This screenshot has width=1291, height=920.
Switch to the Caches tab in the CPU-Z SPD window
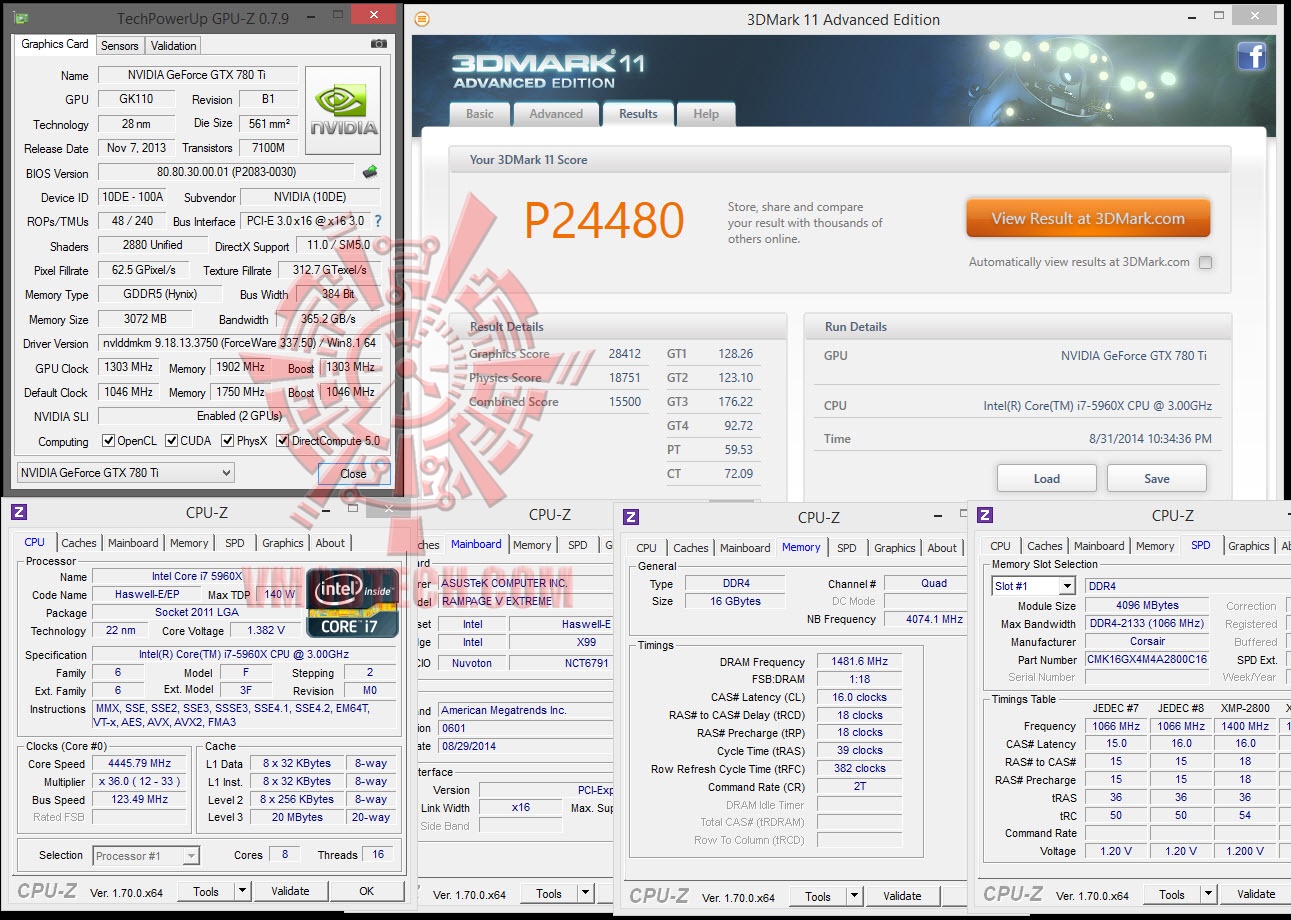(1045, 546)
